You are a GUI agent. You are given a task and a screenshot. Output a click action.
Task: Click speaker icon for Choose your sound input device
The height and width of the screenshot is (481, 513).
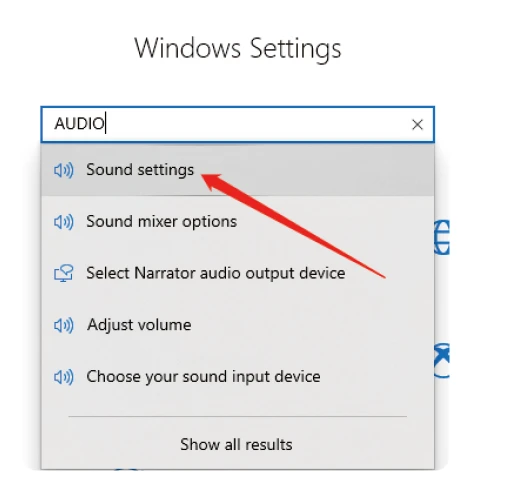point(64,377)
